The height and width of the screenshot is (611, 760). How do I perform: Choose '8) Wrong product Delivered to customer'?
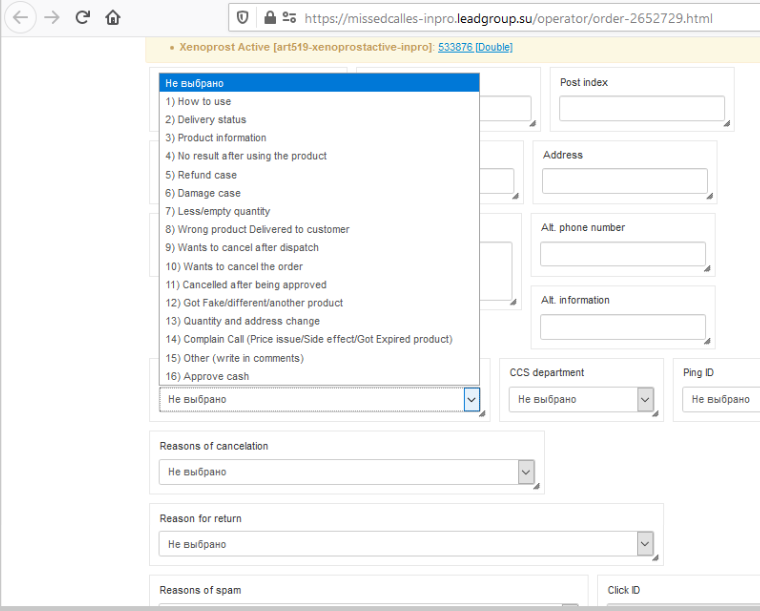tap(319, 229)
